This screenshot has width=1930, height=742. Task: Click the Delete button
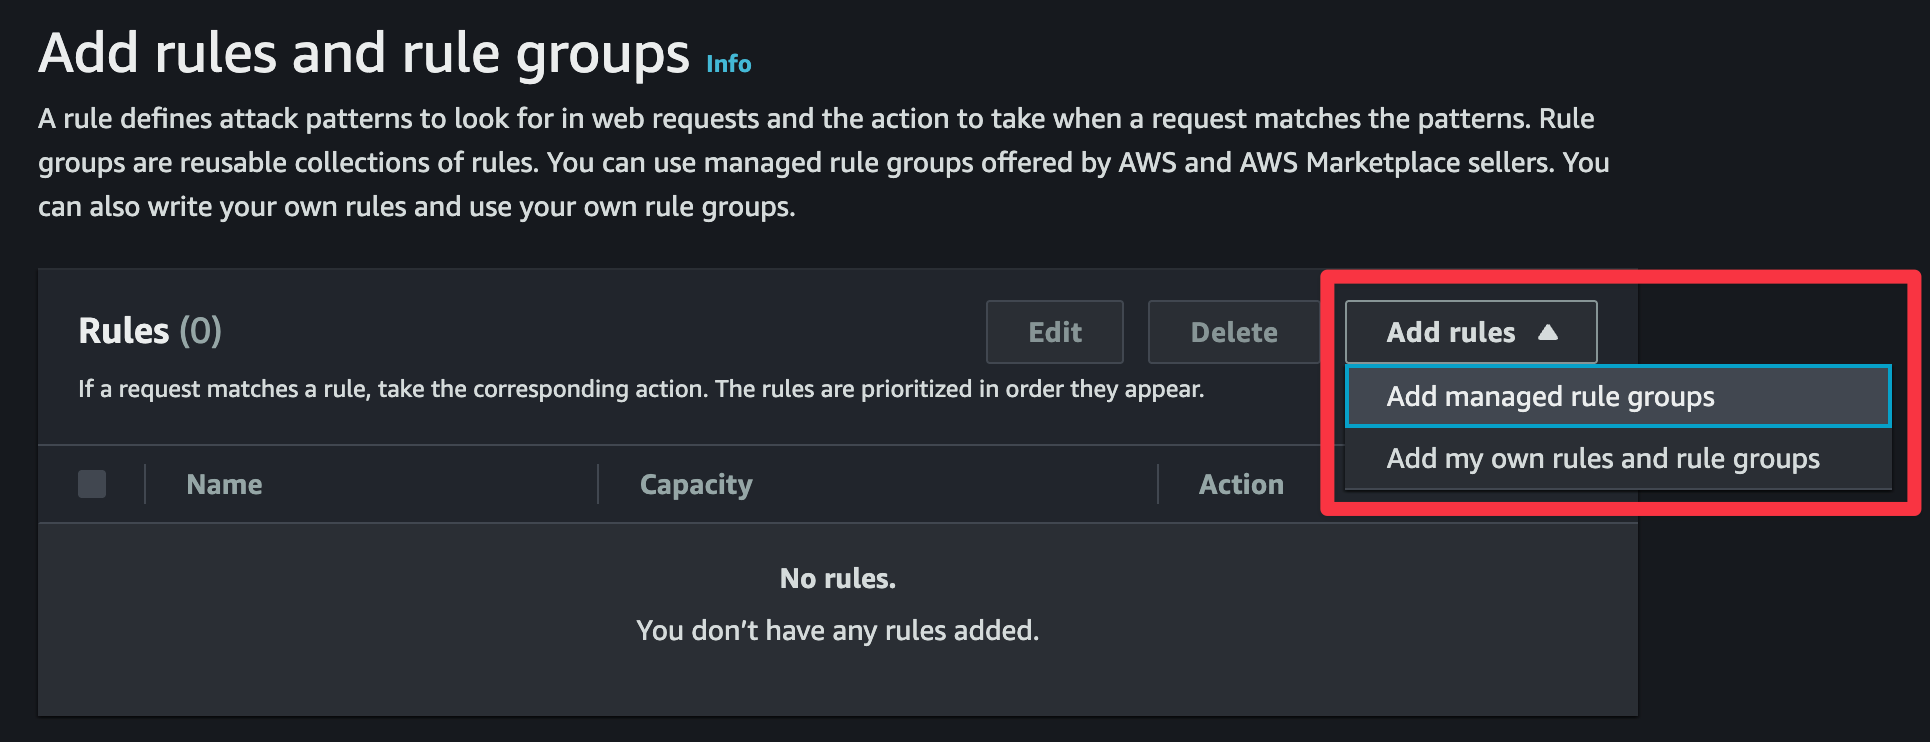pyautogui.click(x=1234, y=332)
